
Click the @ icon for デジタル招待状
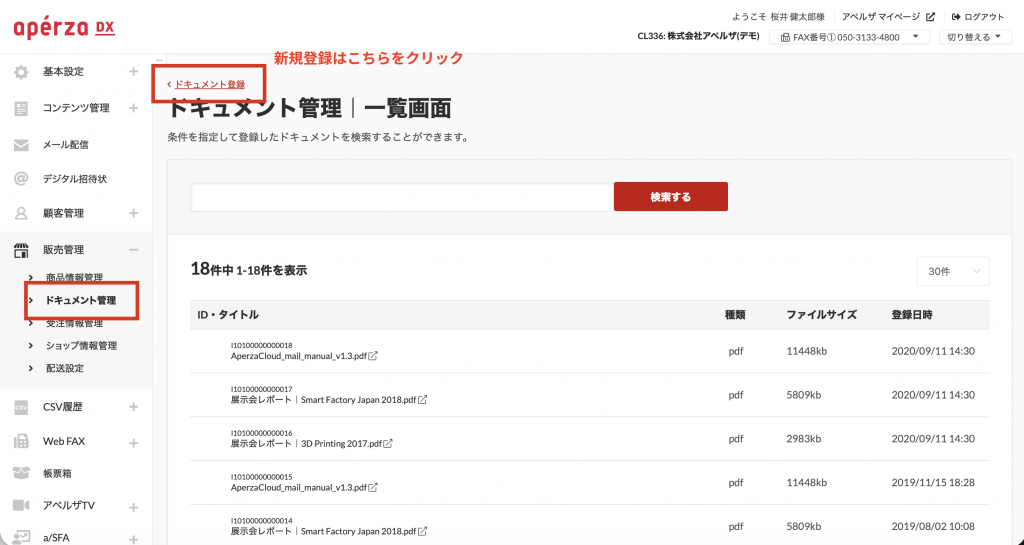point(21,179)
